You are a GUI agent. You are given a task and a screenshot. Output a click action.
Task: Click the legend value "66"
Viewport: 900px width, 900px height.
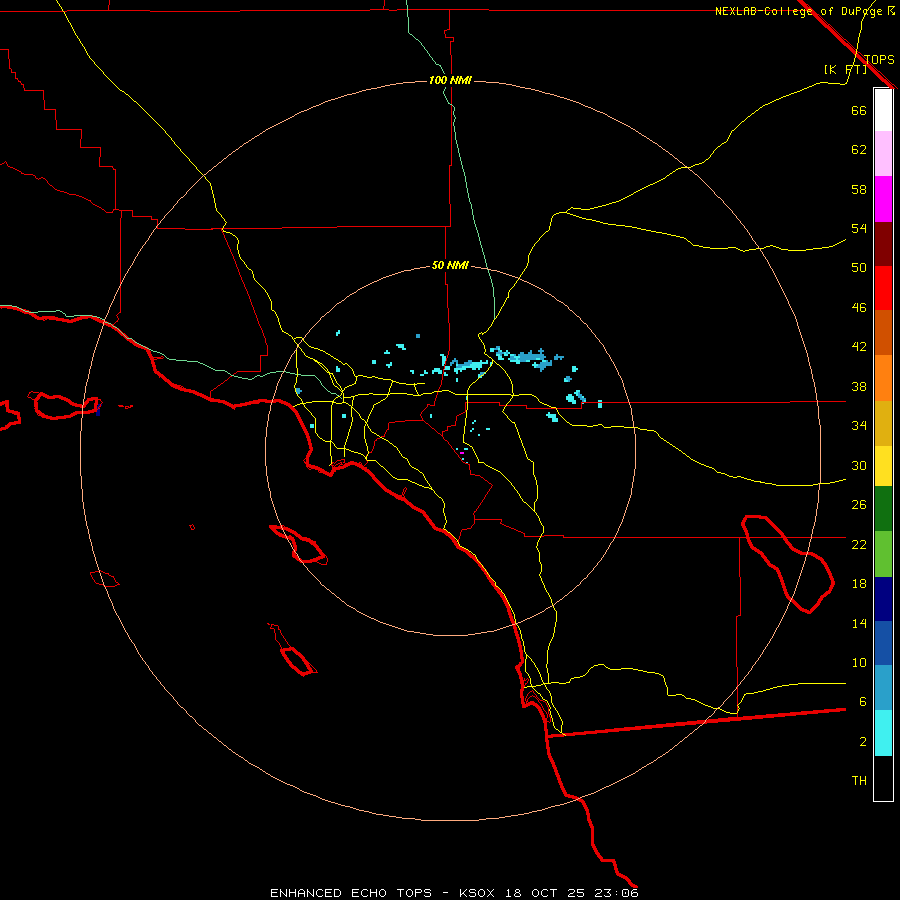point(859,110)
